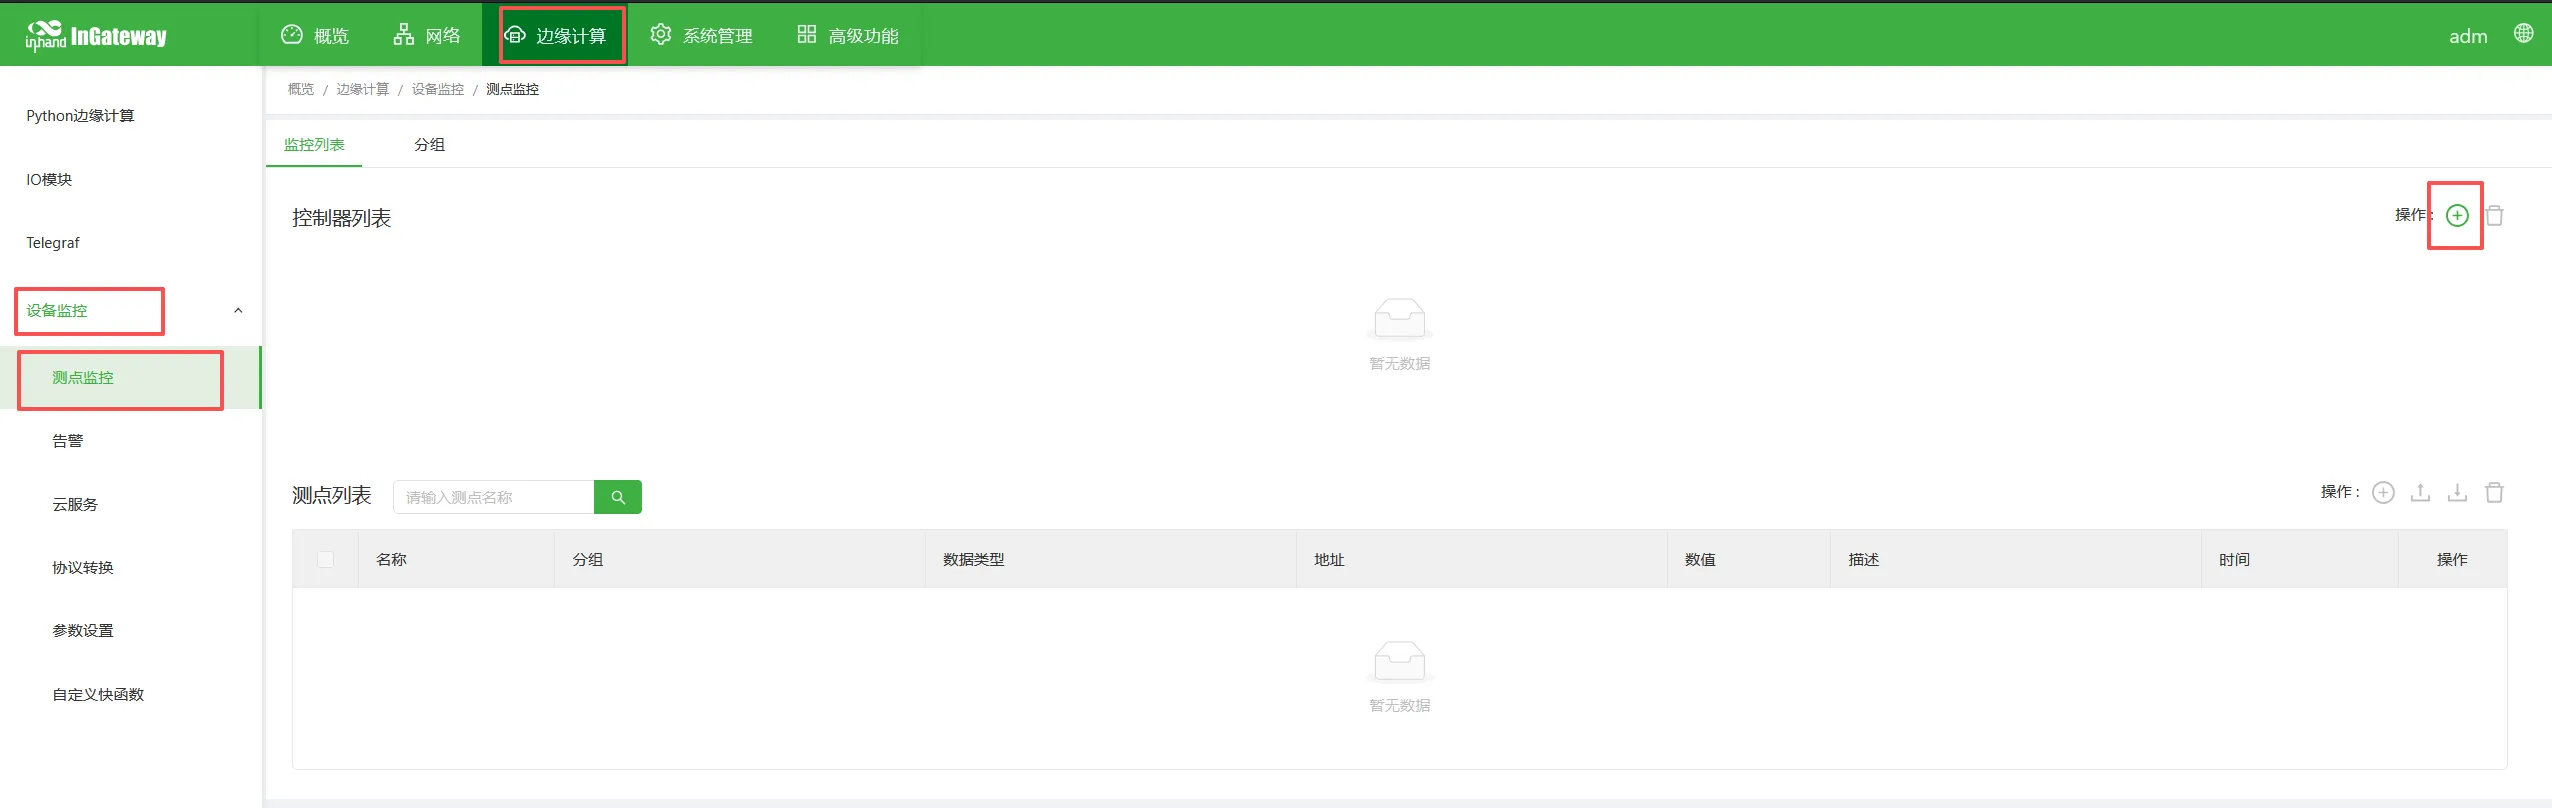The width and height of the screenshot is (2552, 808).
Task: Open Python边缘计算 in the sidebar
Action: 80,116
